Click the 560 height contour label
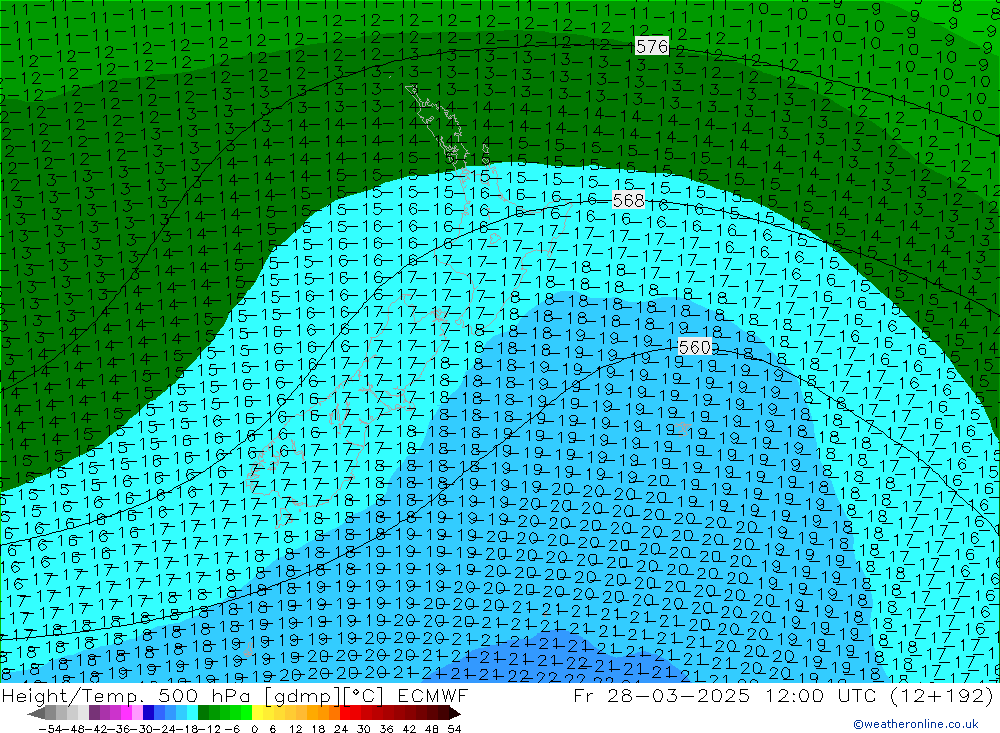Image resolution: width=1000 pixels, height=733 pixels. (x=695, y=347)
